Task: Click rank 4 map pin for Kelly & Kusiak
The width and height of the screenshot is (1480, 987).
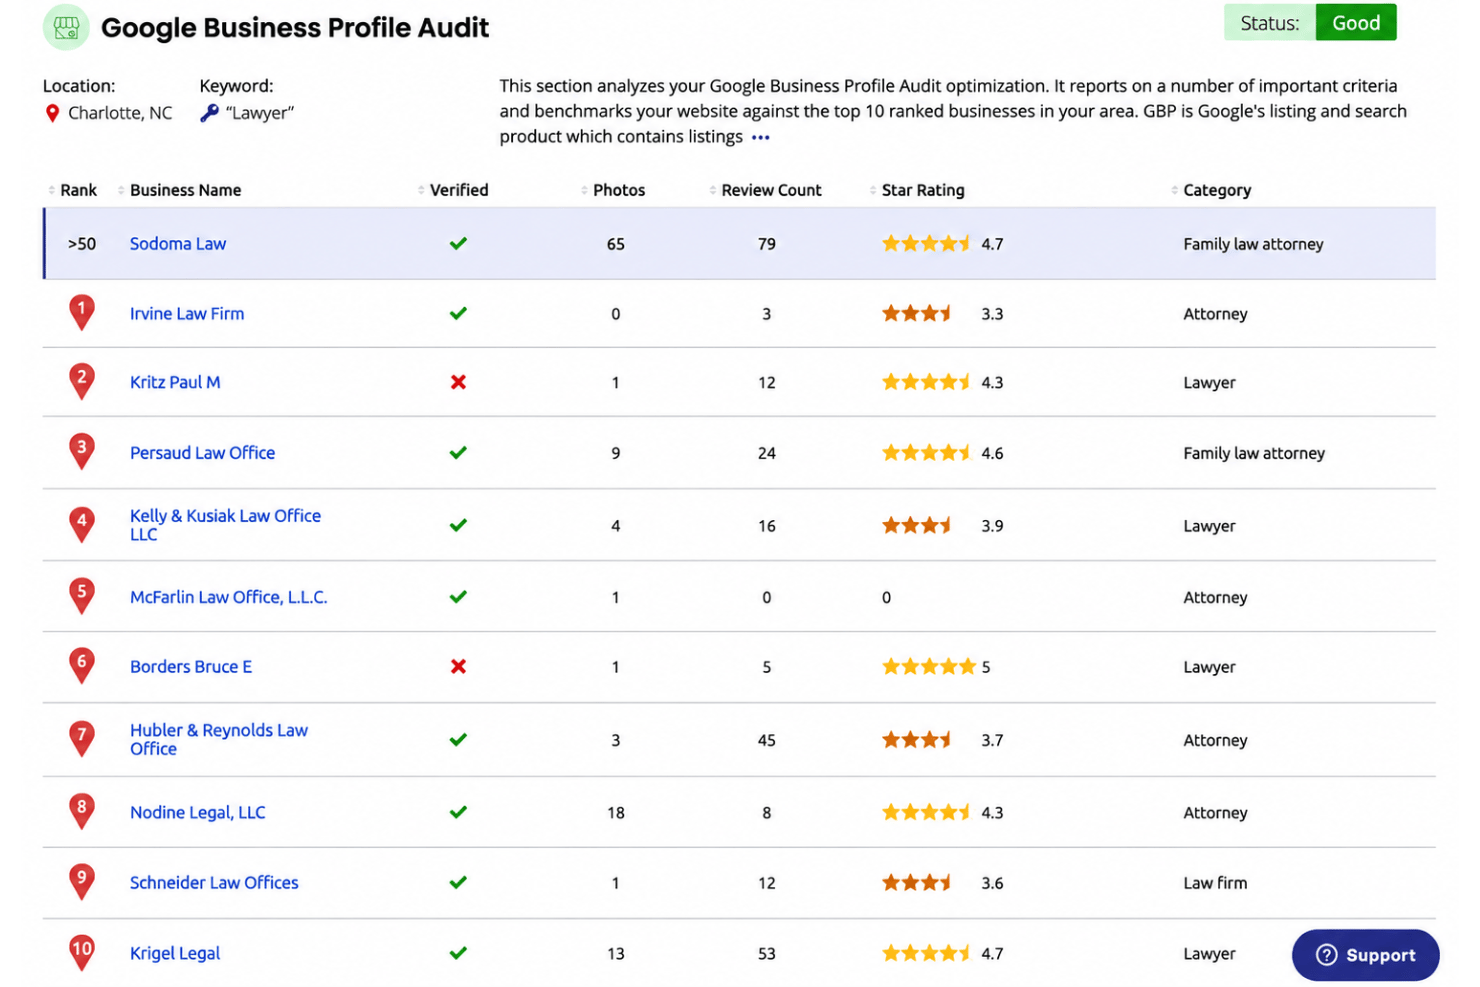Action: [x=82, y=524]
